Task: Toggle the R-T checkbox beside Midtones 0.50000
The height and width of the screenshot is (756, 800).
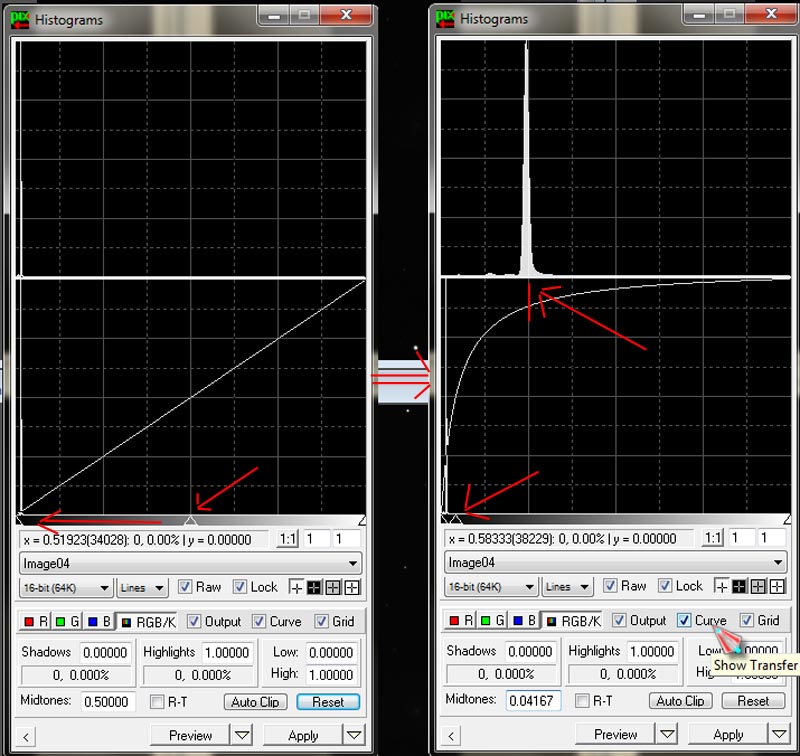Action: tap(156, 701)
